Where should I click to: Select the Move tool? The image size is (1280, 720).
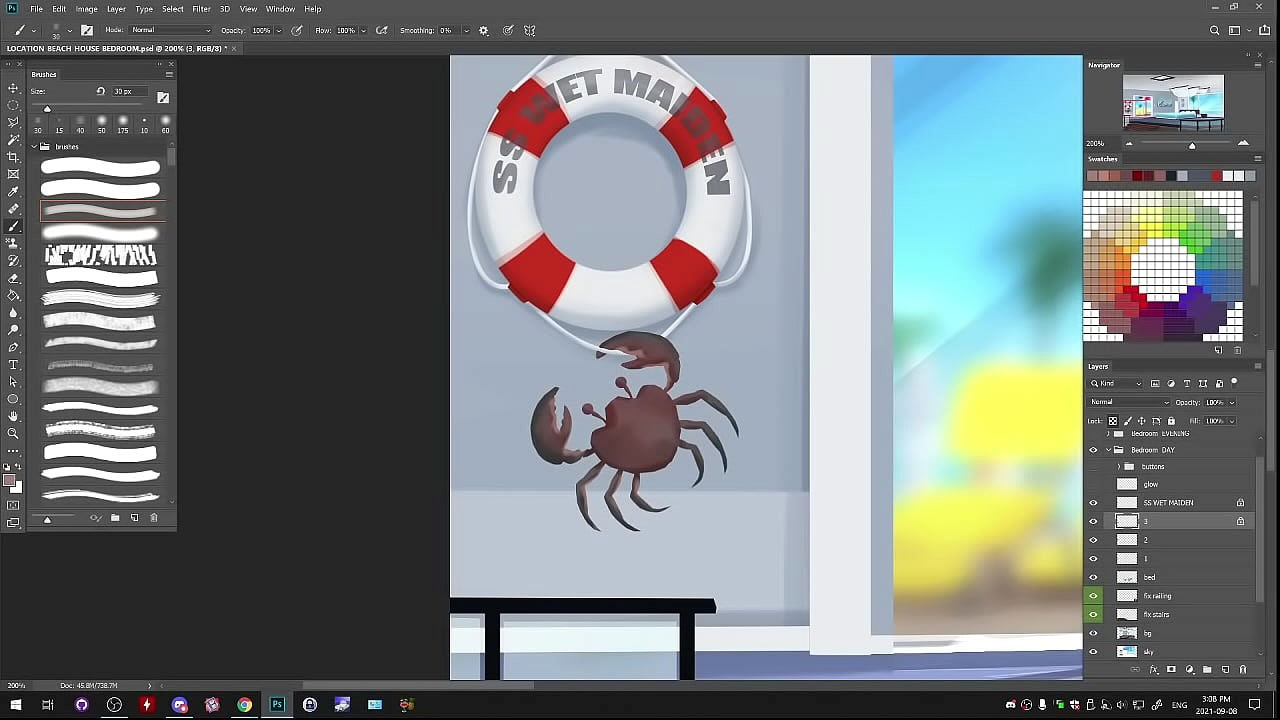point(13,88)
